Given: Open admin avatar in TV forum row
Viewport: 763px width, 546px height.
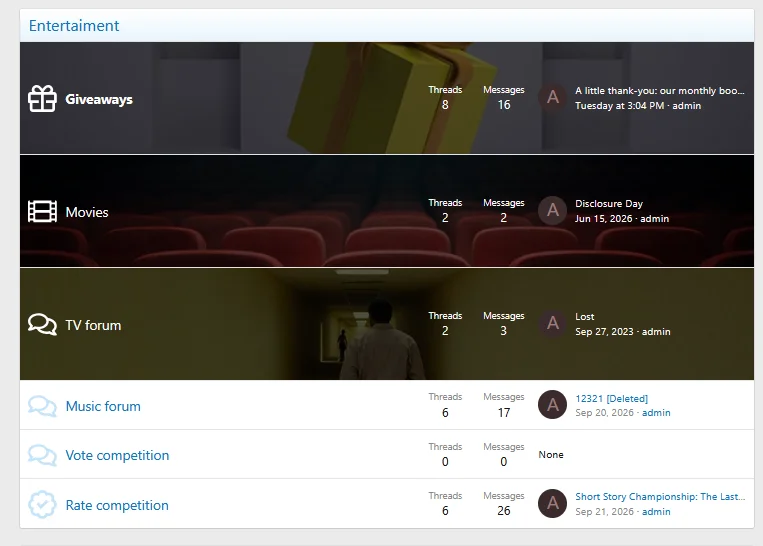Looking at the screenshot, I should pos(552,323).
